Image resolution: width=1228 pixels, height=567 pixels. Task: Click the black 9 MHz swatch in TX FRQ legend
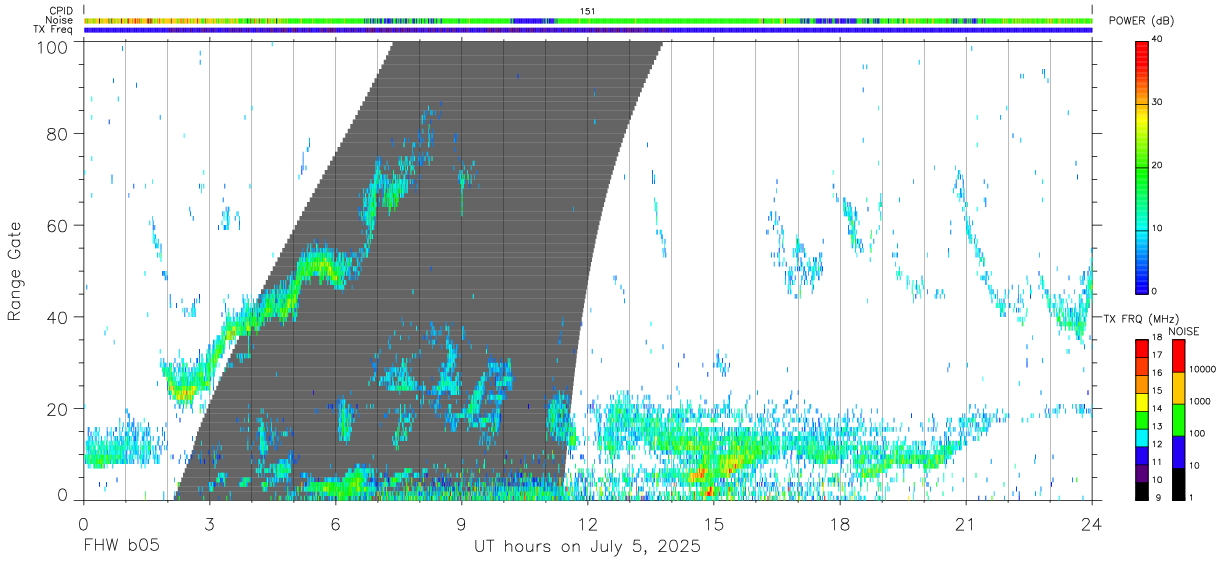[x=1142, y=491]
